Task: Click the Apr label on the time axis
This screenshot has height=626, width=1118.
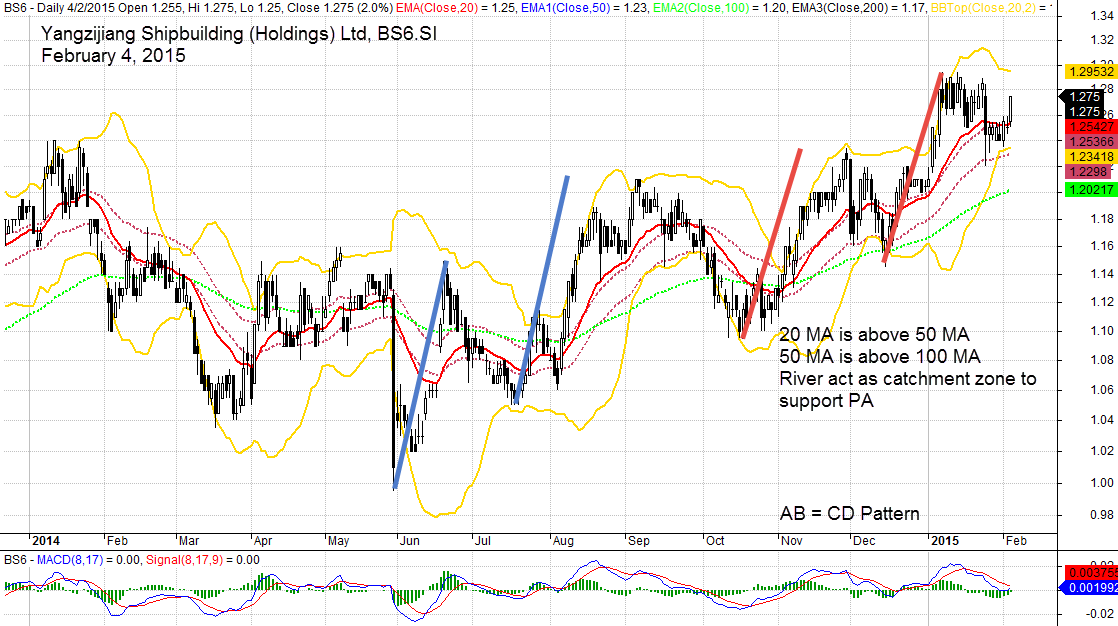Action: pyautogui.click(x=263, y=540)
